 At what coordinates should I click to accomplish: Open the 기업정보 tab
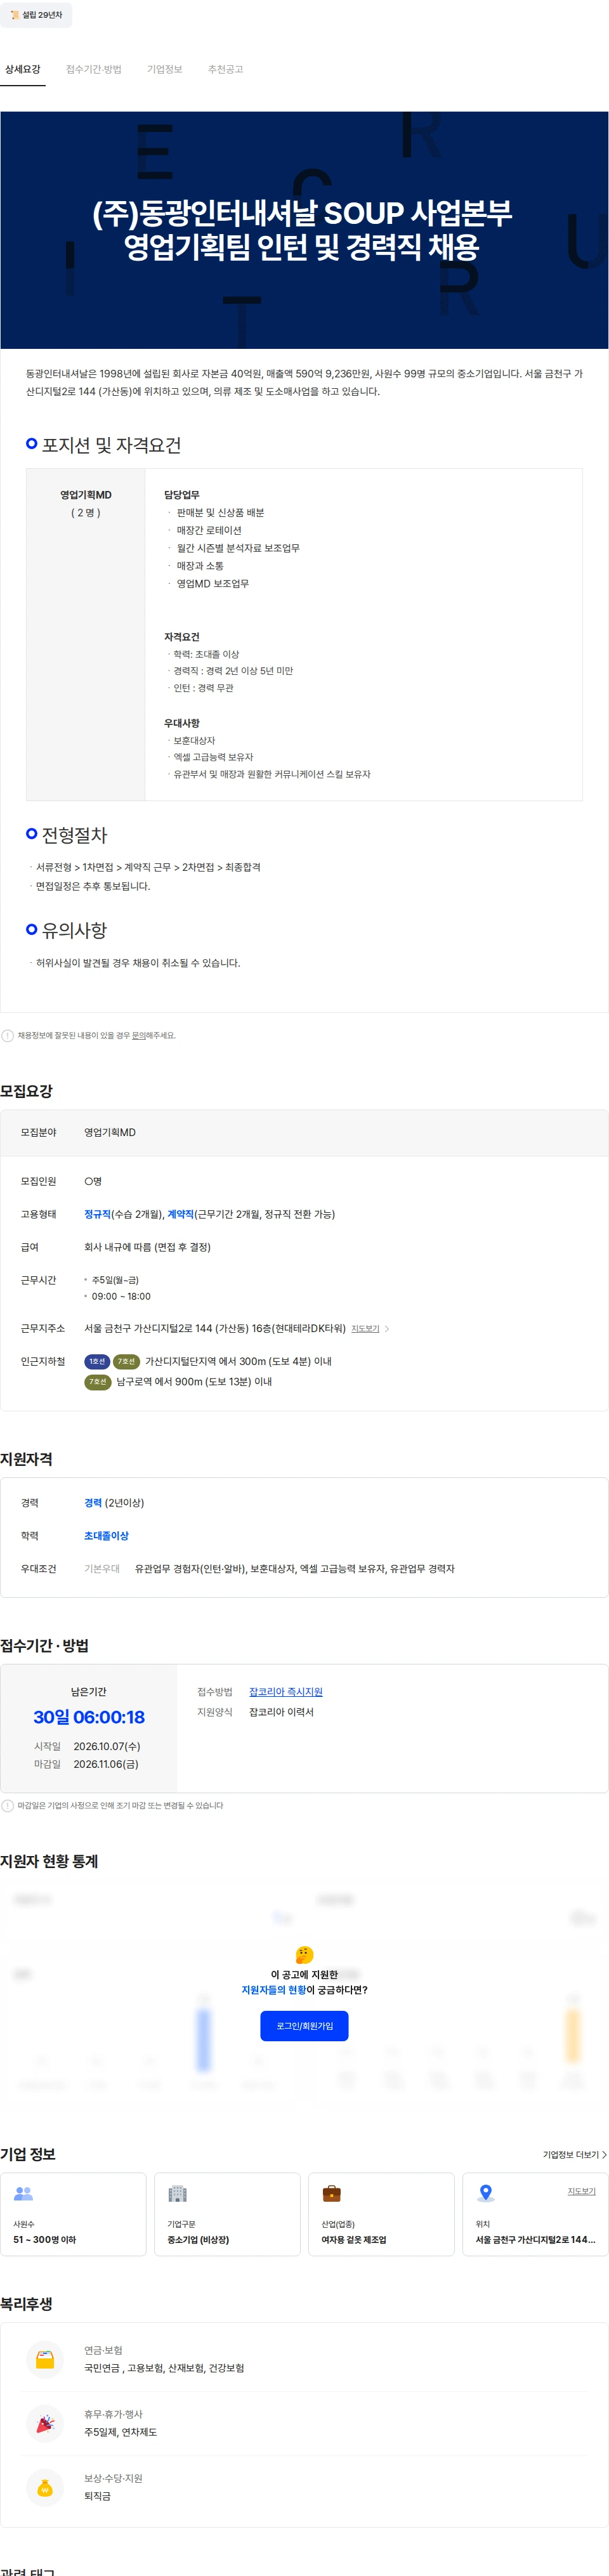click(164, 69)
